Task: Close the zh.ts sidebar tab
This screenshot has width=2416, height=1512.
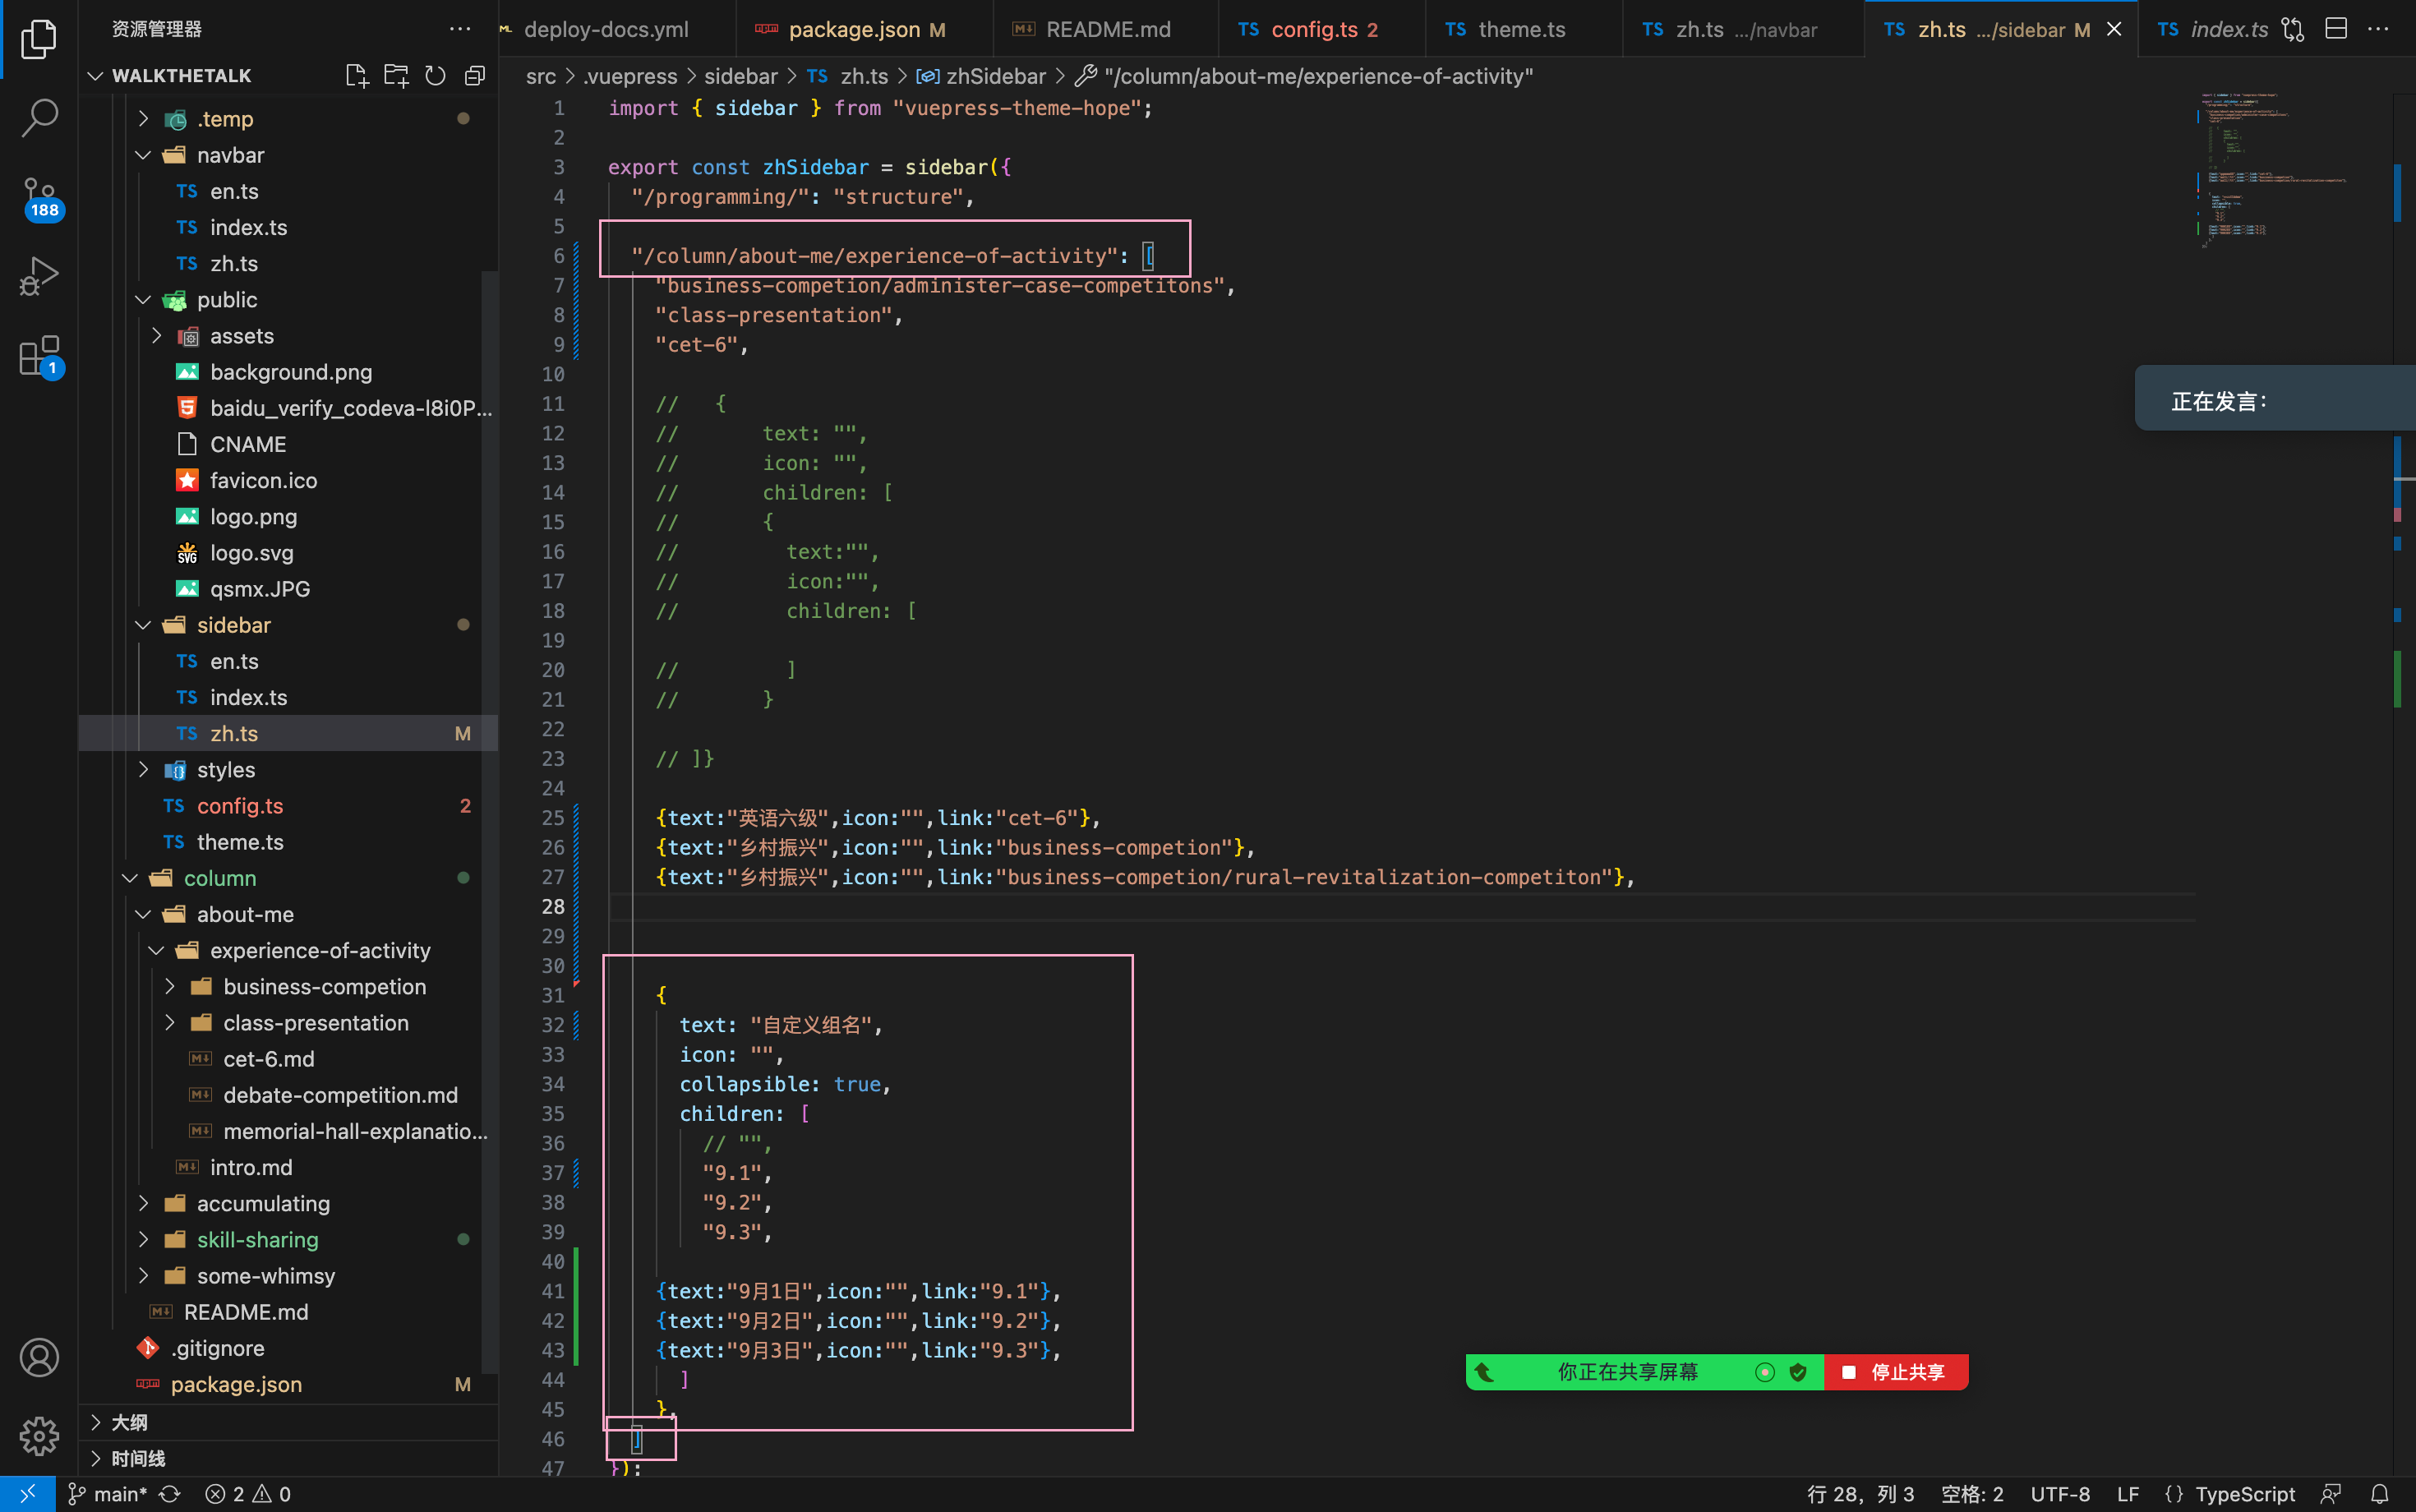Action: (2114, 29)
